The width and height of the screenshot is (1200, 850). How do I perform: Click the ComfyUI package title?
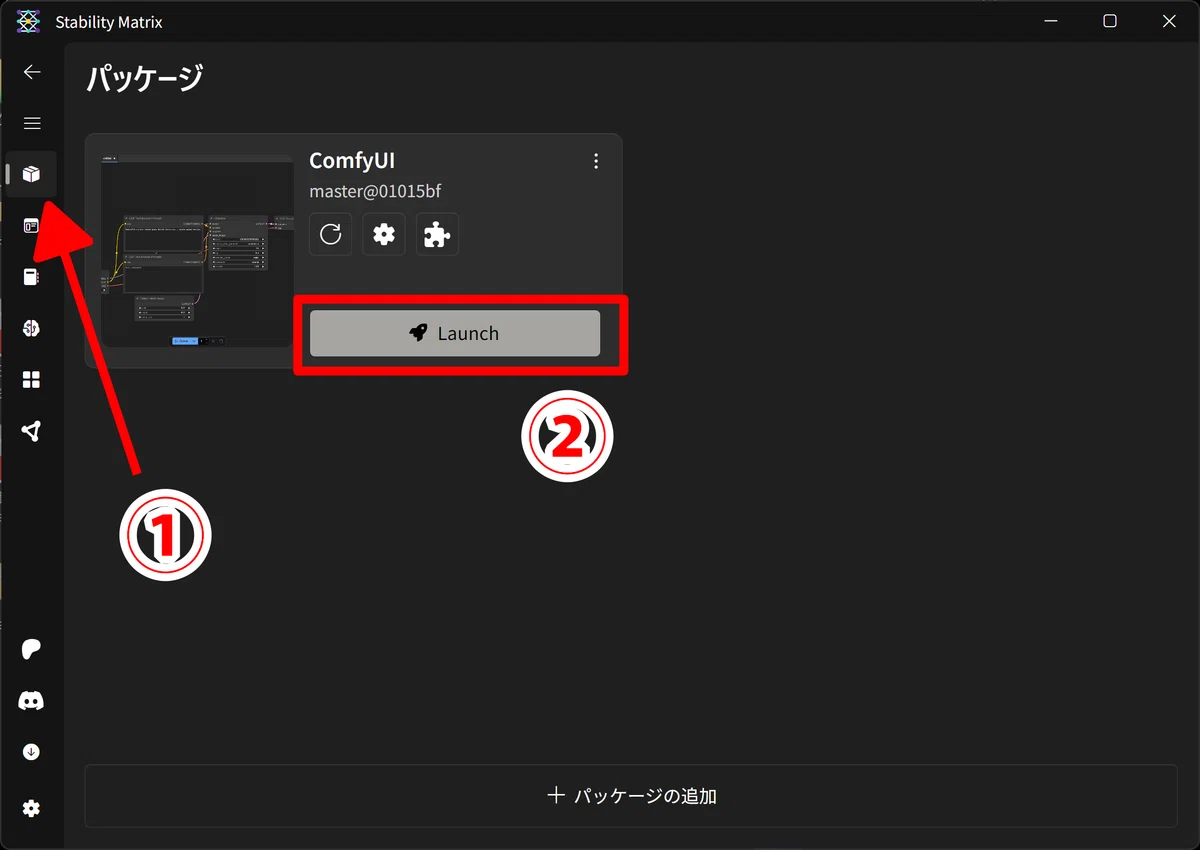(x=352, y=161)
